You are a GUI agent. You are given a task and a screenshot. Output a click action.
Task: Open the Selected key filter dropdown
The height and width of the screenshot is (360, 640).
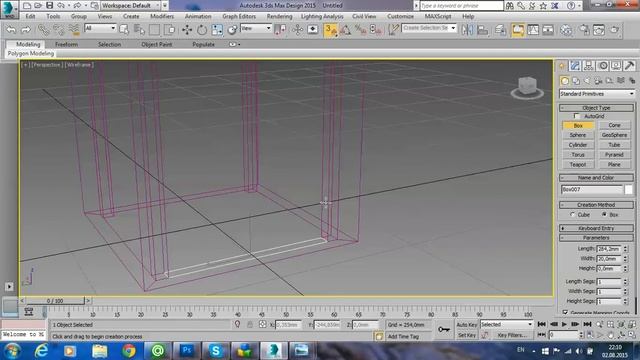(507, 324)
